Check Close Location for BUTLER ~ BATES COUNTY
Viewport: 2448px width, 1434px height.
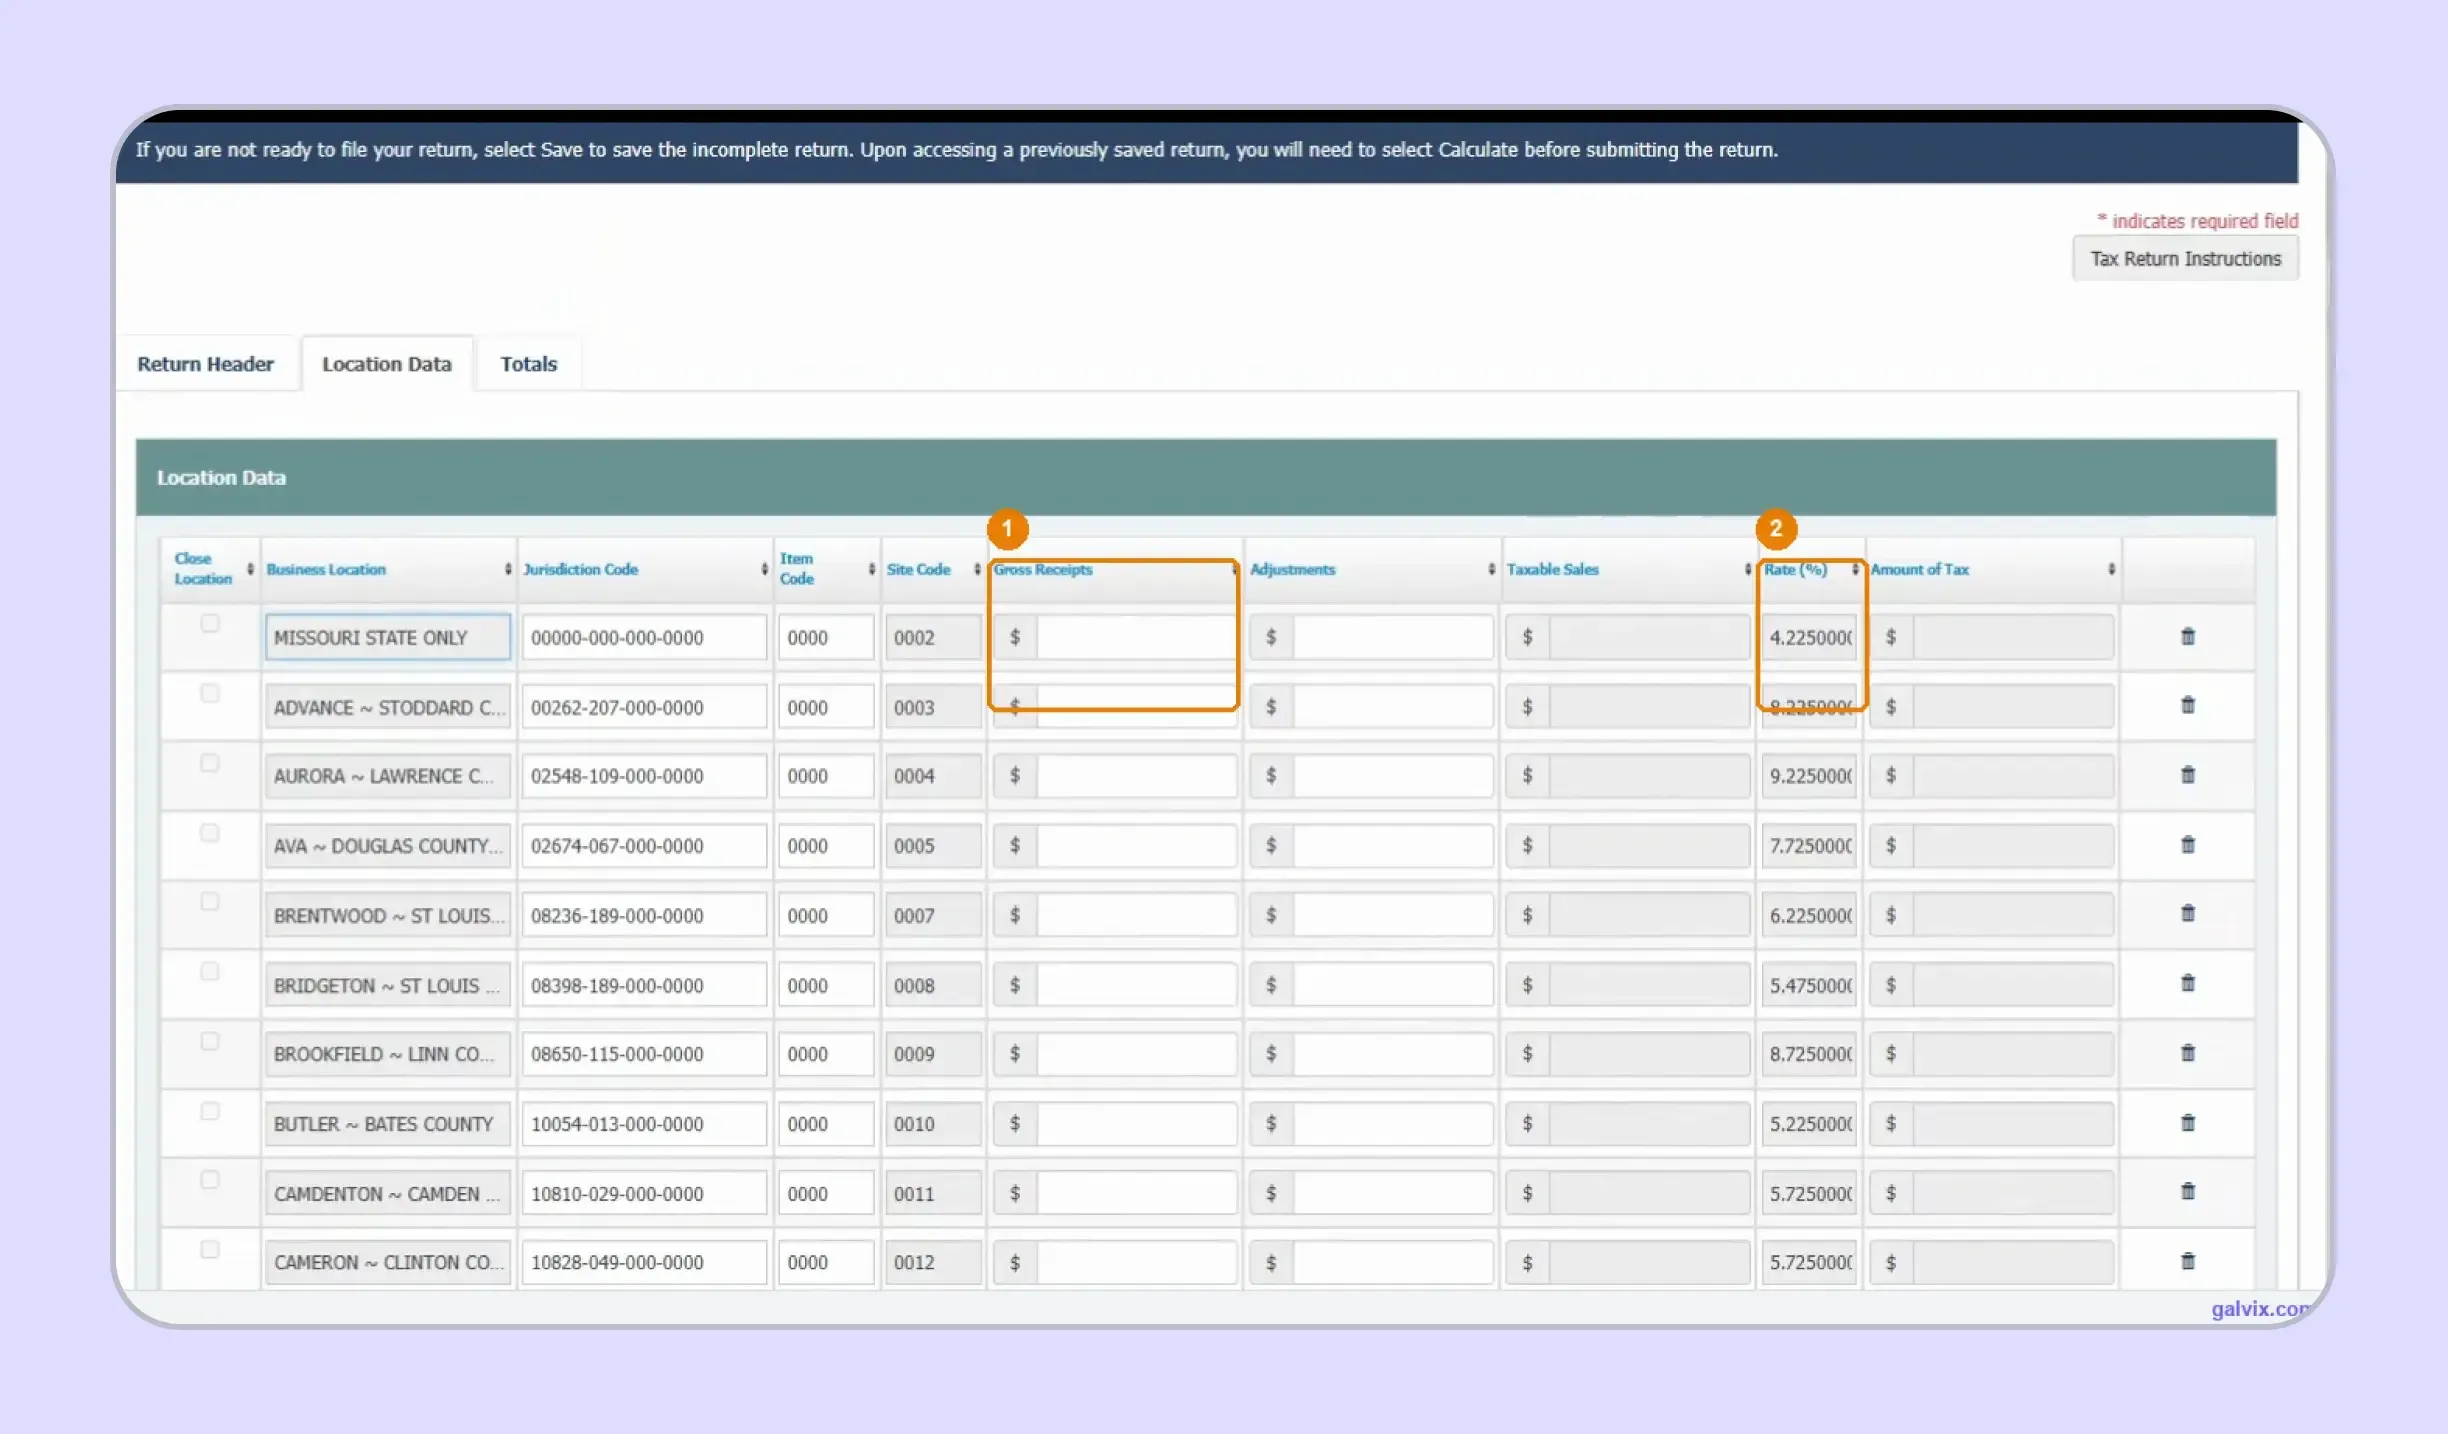(x=209, y=1111)
